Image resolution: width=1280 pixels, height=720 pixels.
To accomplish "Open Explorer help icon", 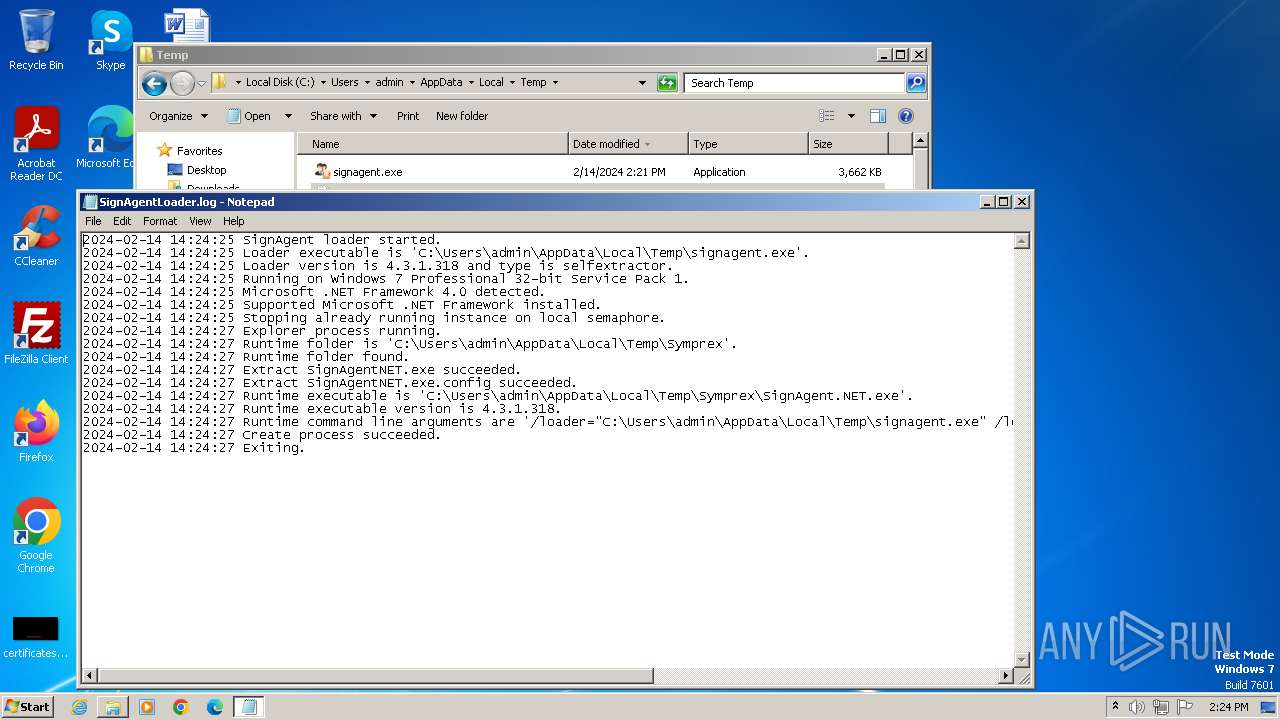I will coord(905,116).
